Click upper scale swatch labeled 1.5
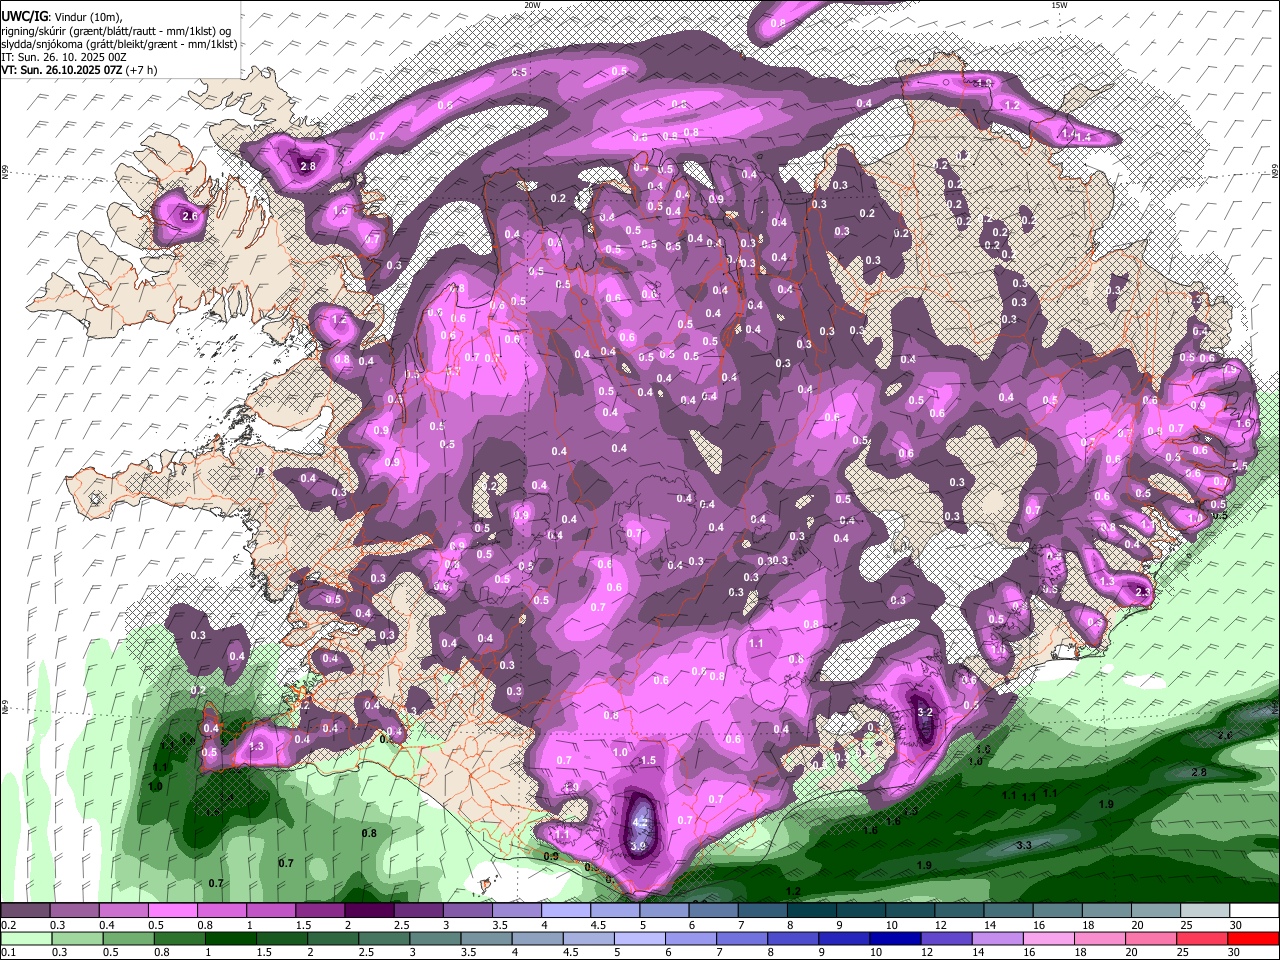1280x960 pixels. (x=320, y=910)
